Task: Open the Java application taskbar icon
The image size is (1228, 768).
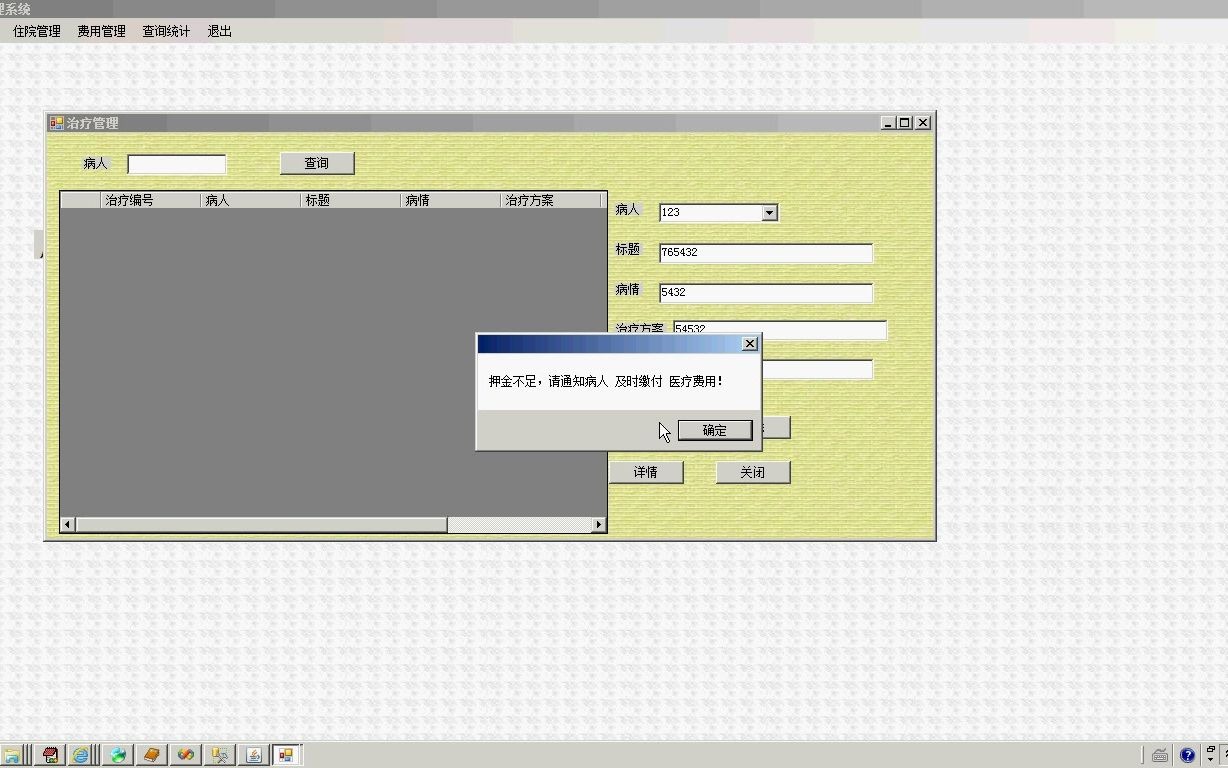Action: point(253,754)
